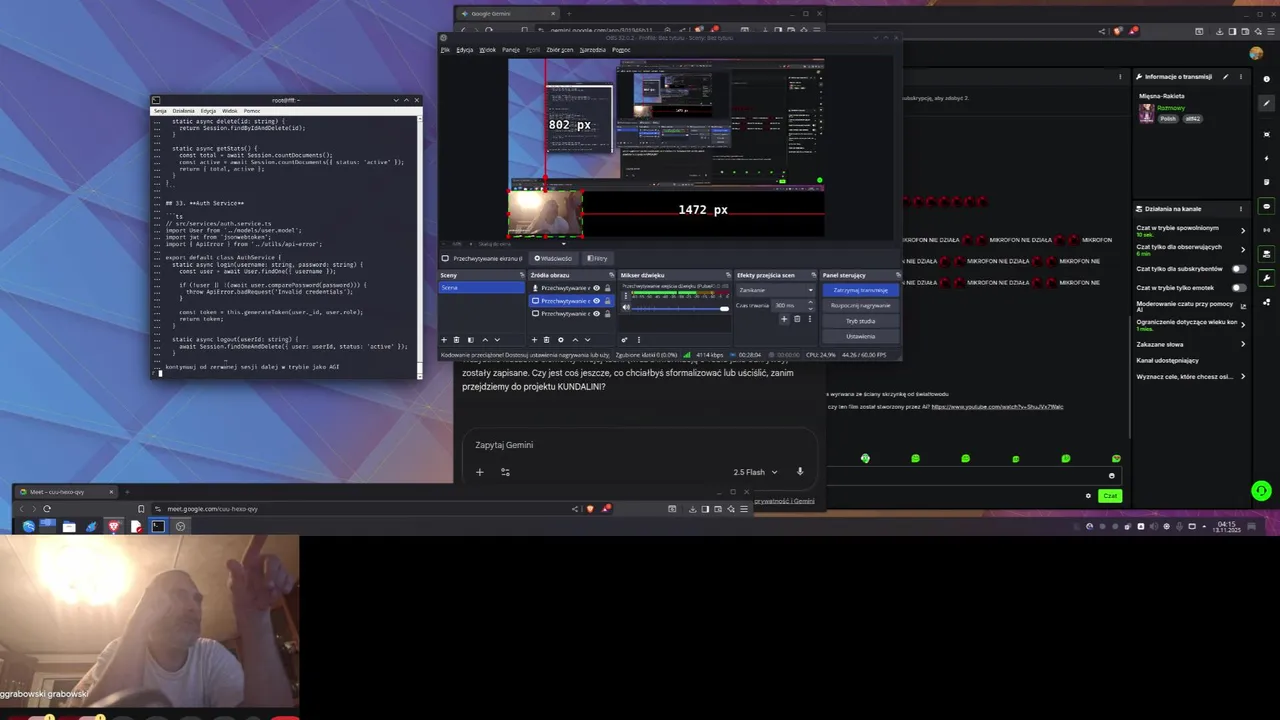
Task: Toggle Czat tylko dla subskrybentów switch
Action: coord(1239,269)
